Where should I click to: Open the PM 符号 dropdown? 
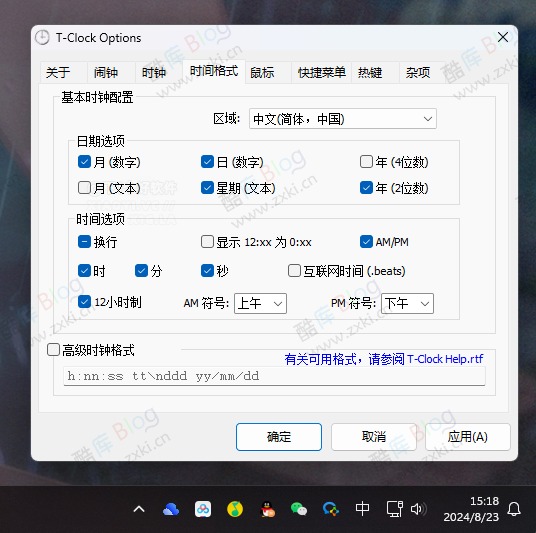[x=407, y=303]
